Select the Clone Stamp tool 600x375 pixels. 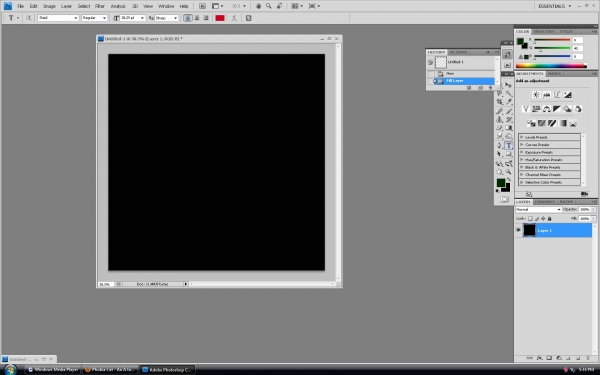click(500, 119)
